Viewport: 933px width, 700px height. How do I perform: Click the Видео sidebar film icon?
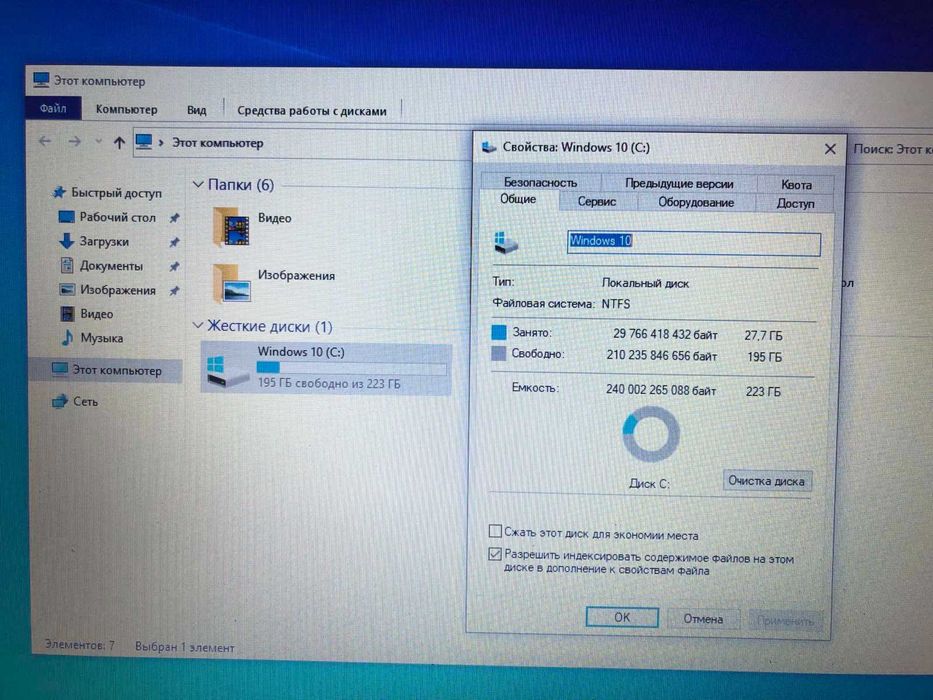[x=68, y=313]
